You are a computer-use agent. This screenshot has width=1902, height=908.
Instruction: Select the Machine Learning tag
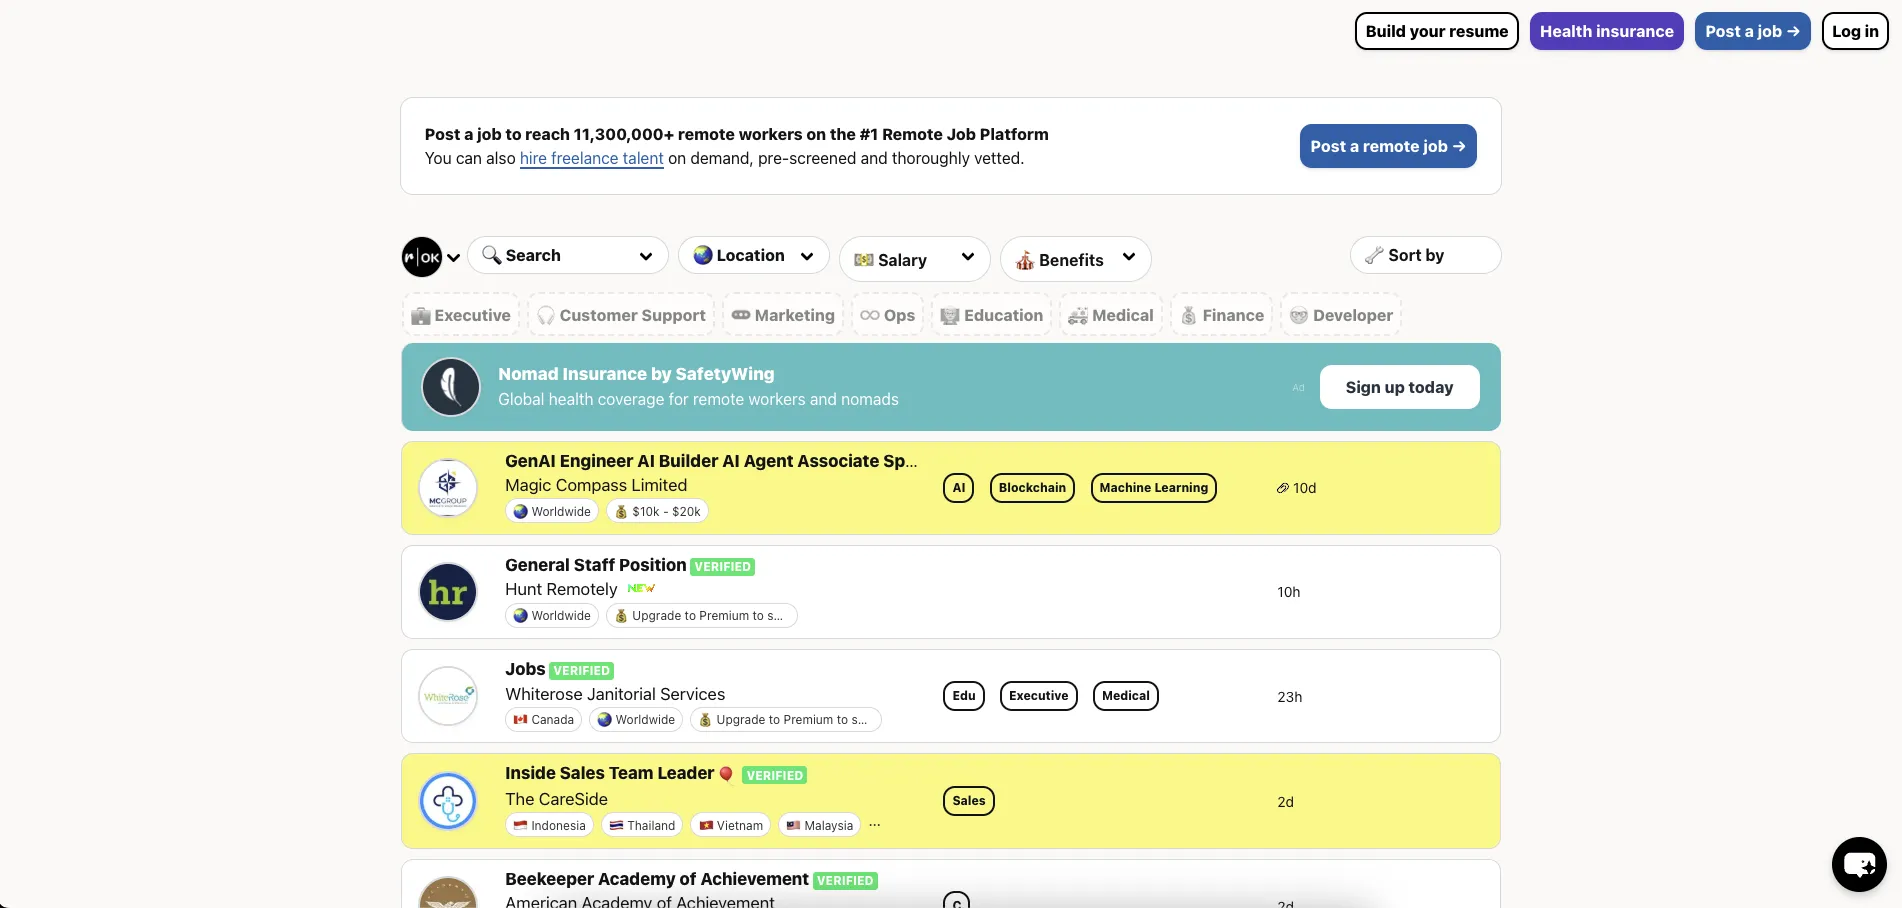pyautogui.click(x=1154, y=488)
